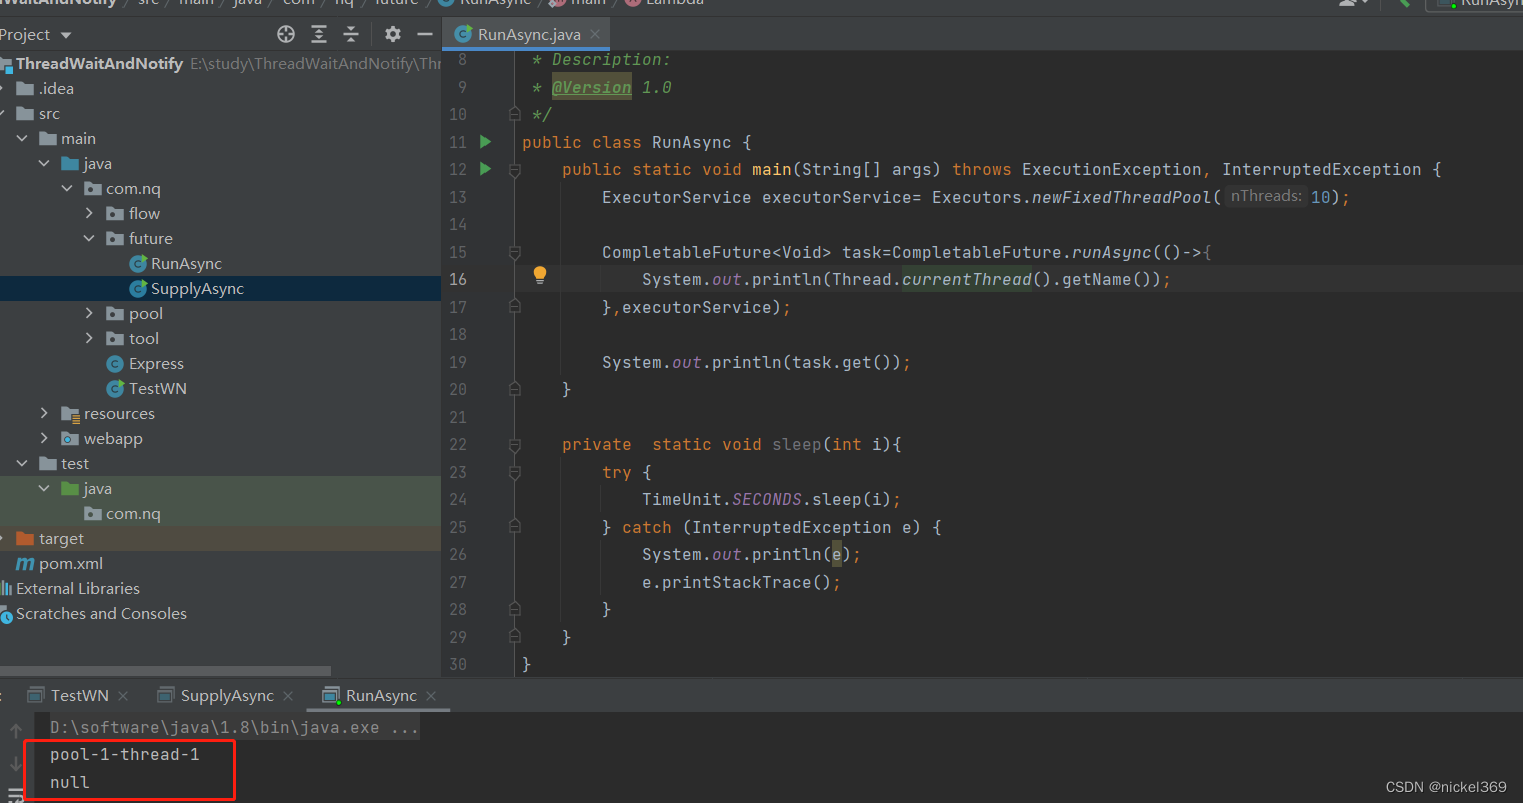Screen dimensions: 1523x803
Task: Close the RunAsync.java editor tab
Action: point(595,34)
